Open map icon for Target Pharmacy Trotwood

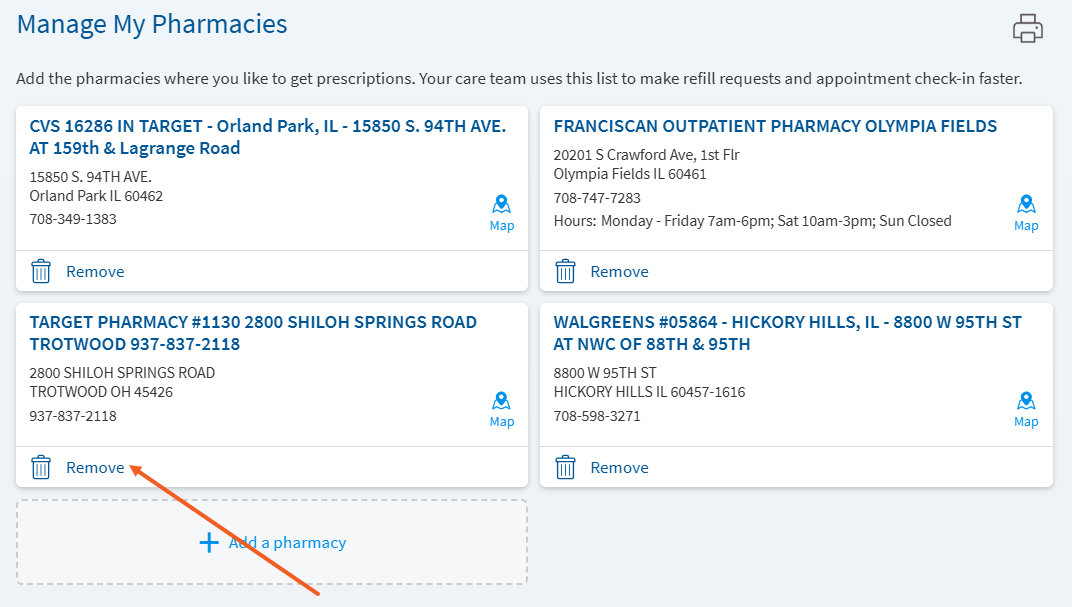[x=501, y=400]
